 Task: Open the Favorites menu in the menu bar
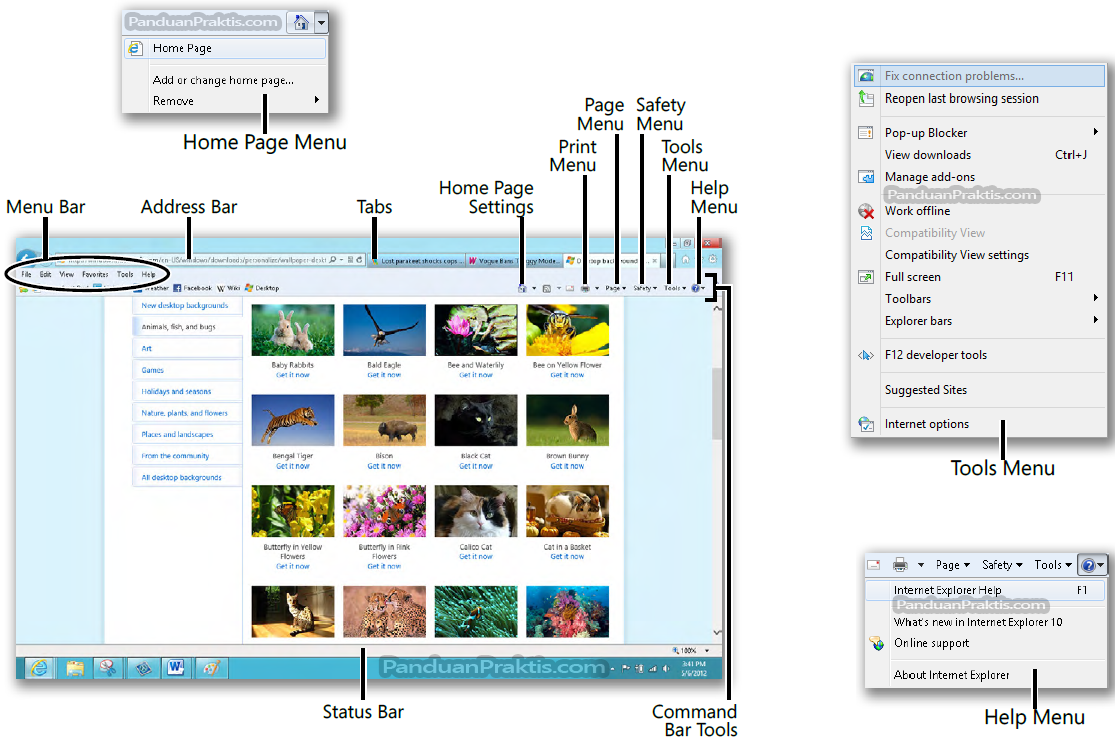(94, 273)
